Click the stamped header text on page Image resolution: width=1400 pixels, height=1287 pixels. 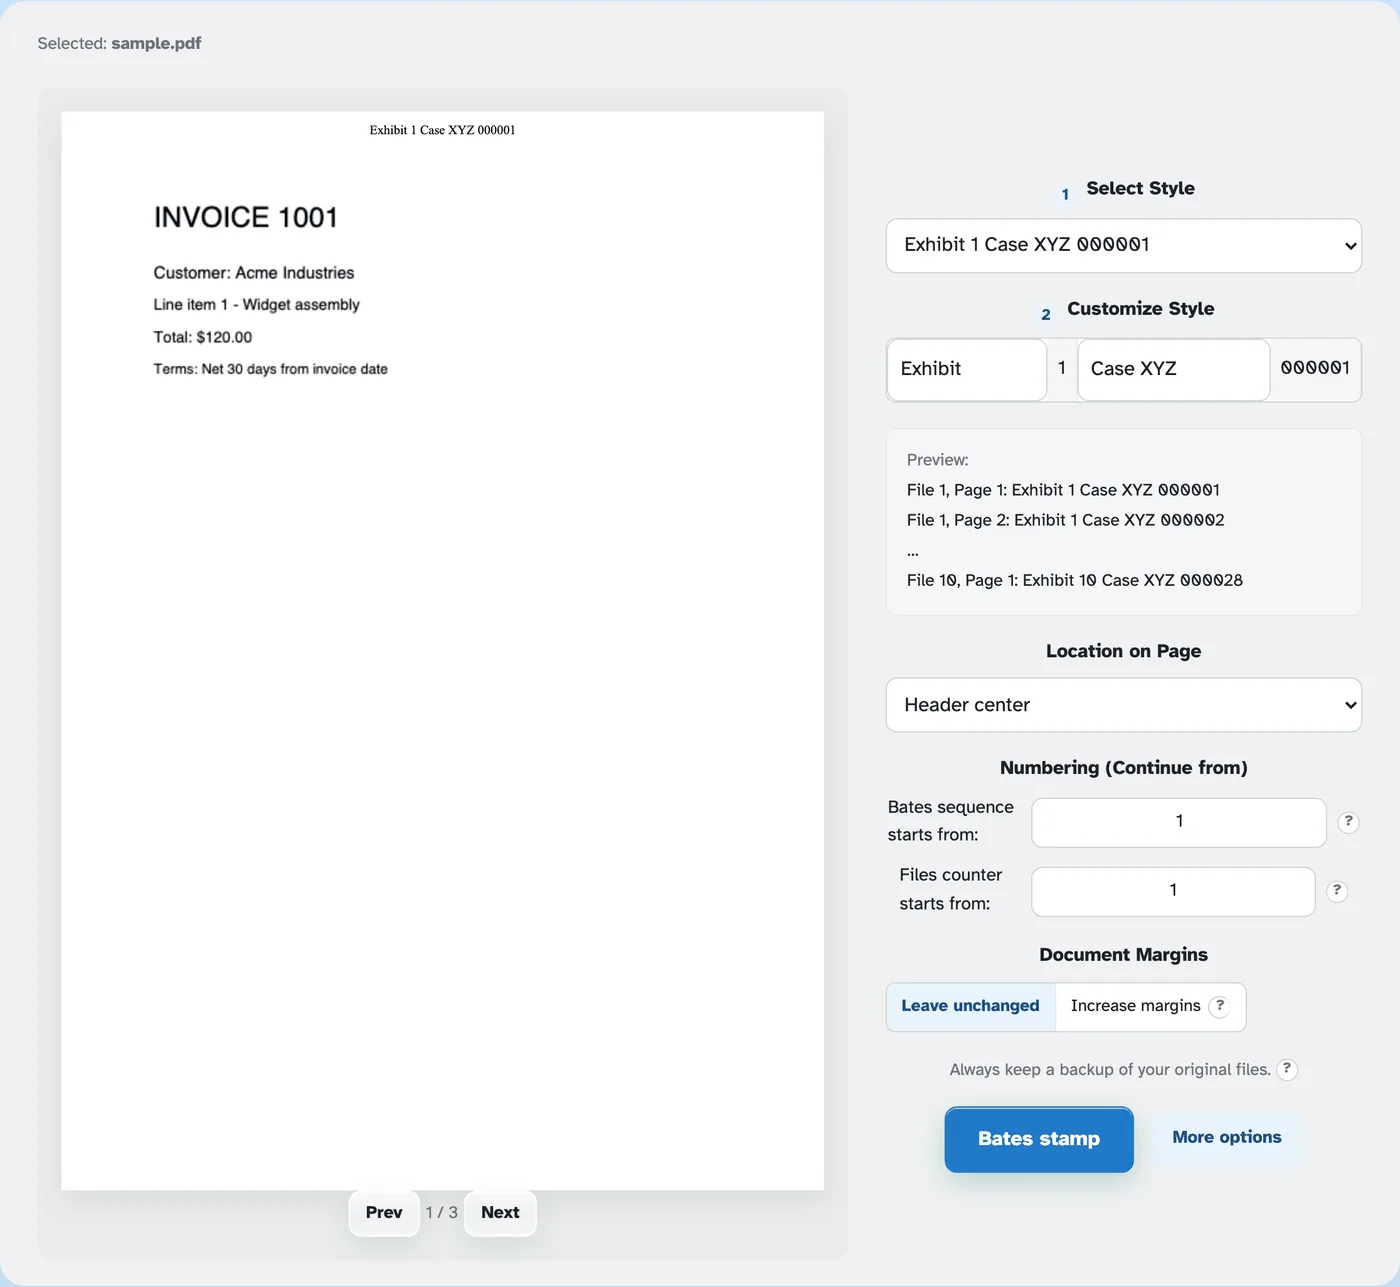(442, 130)
